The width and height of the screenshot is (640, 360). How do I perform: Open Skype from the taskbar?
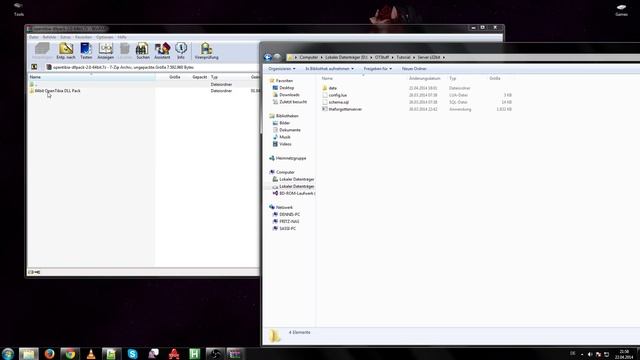(133, 353)
